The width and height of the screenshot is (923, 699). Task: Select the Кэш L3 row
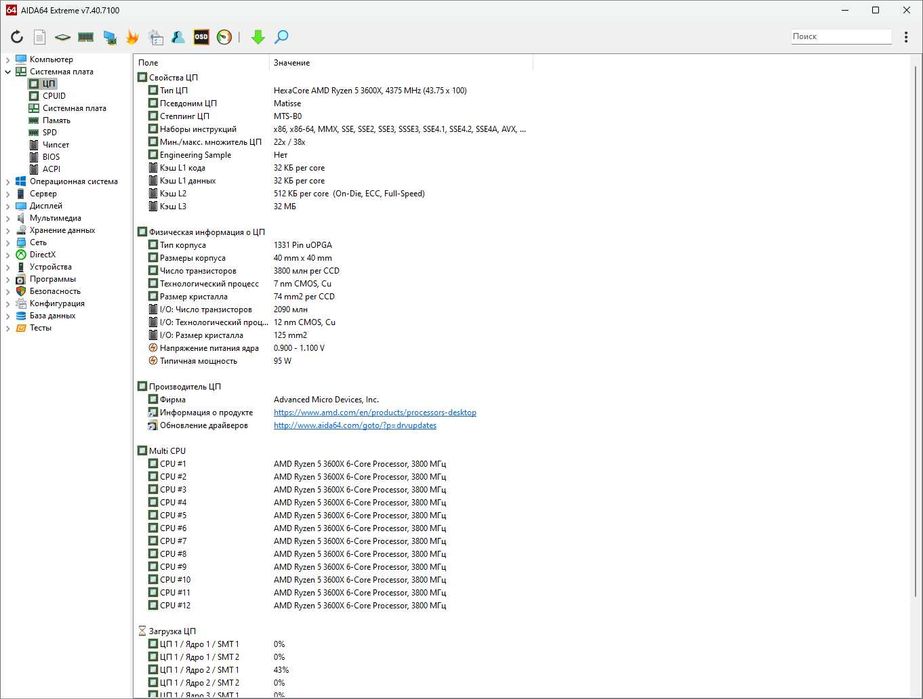(x=336, y=206)
